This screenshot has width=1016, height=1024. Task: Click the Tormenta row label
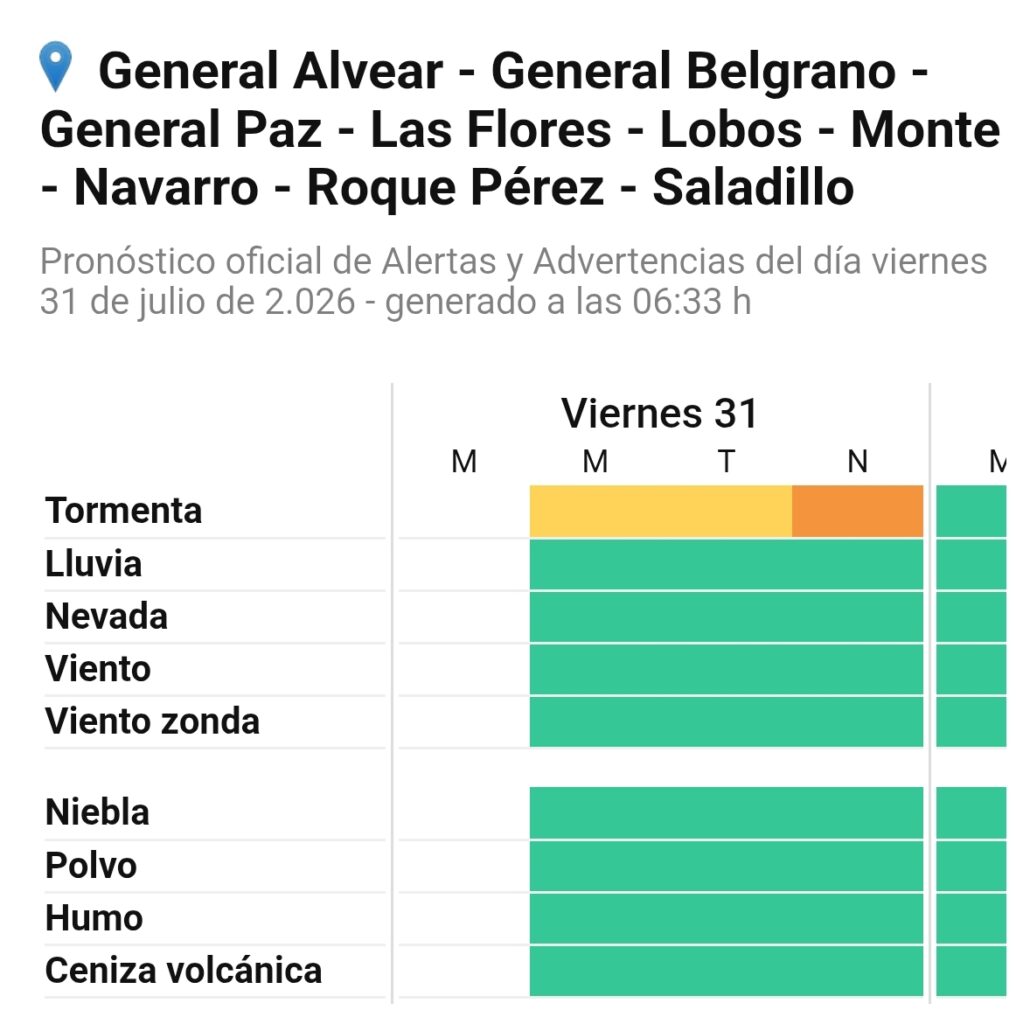pos(123,511)
